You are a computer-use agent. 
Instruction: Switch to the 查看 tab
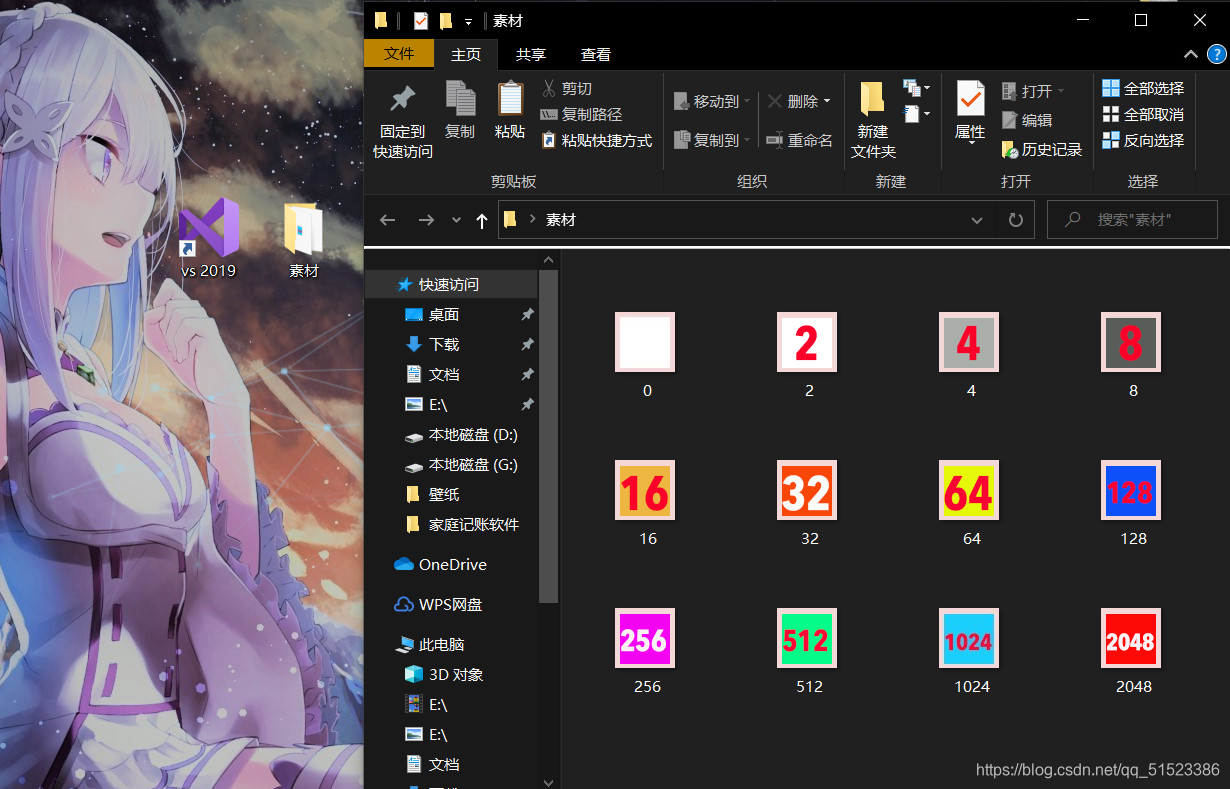coord(595,54)
